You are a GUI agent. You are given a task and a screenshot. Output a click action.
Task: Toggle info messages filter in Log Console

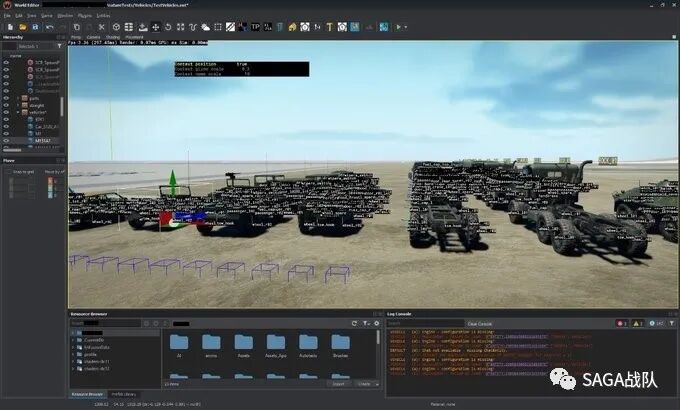coord(657,323)
